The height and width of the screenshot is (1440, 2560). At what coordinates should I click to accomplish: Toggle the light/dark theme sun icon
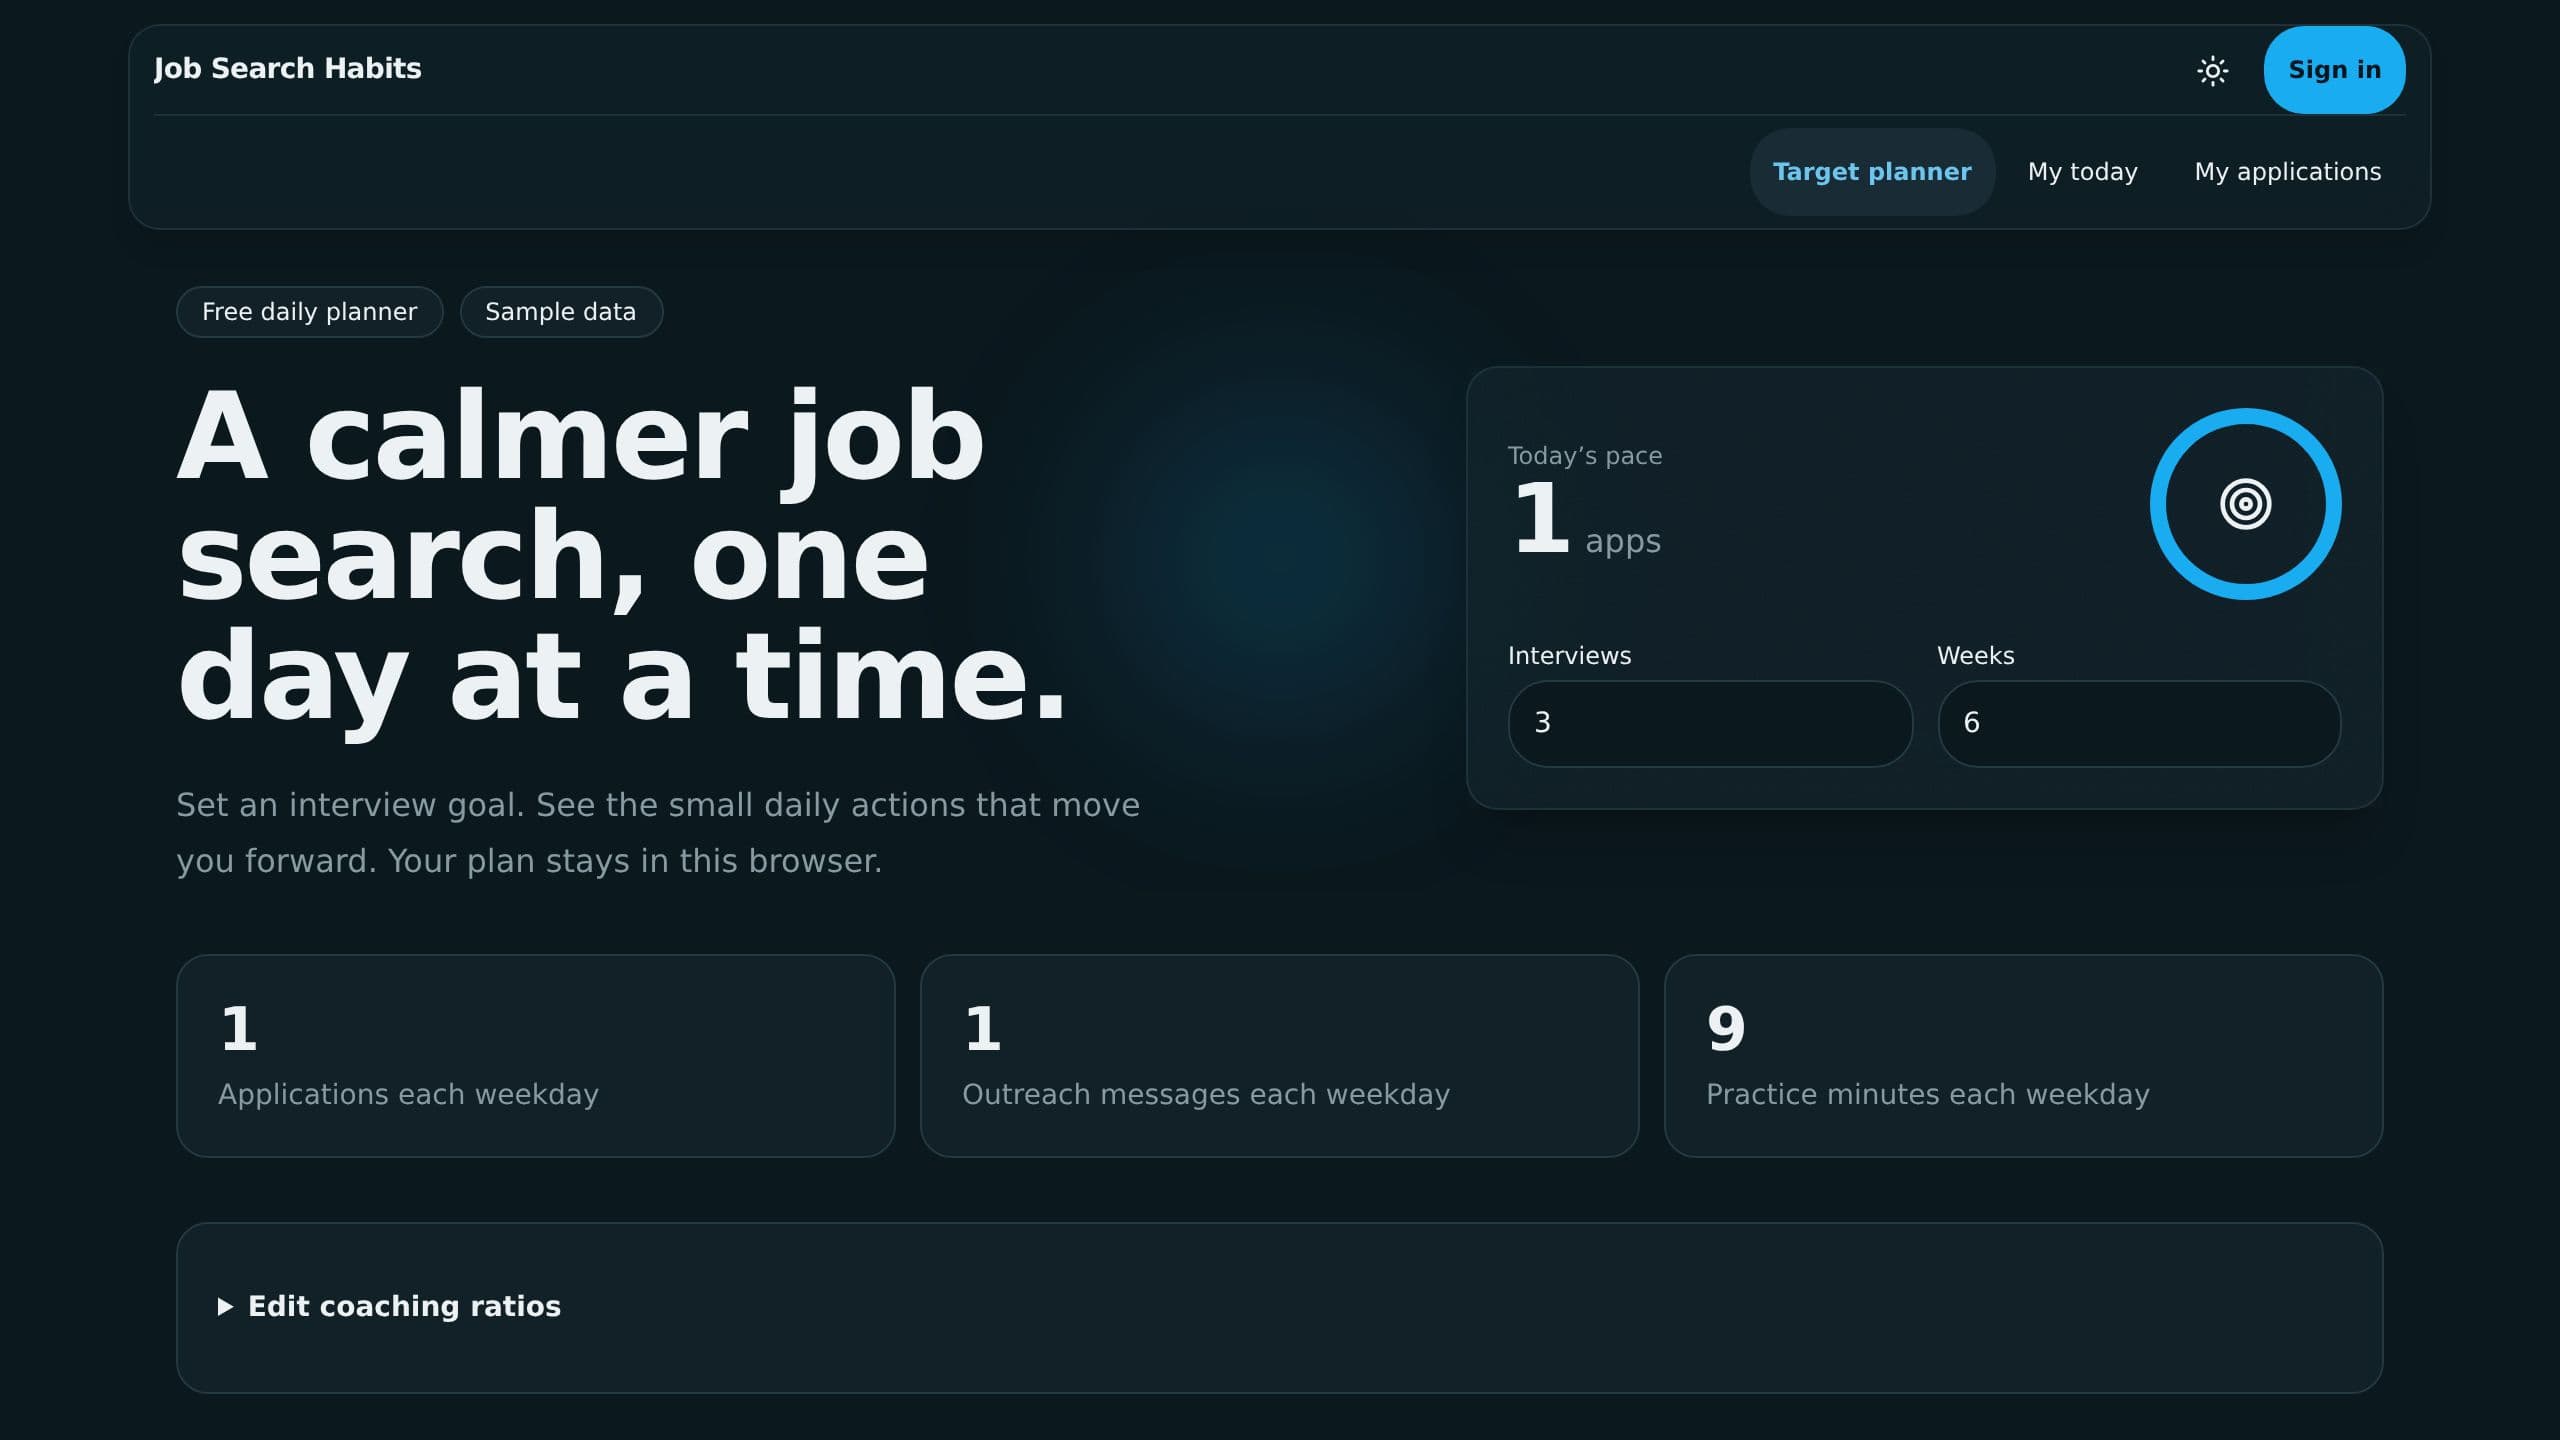pos(2212,70)
